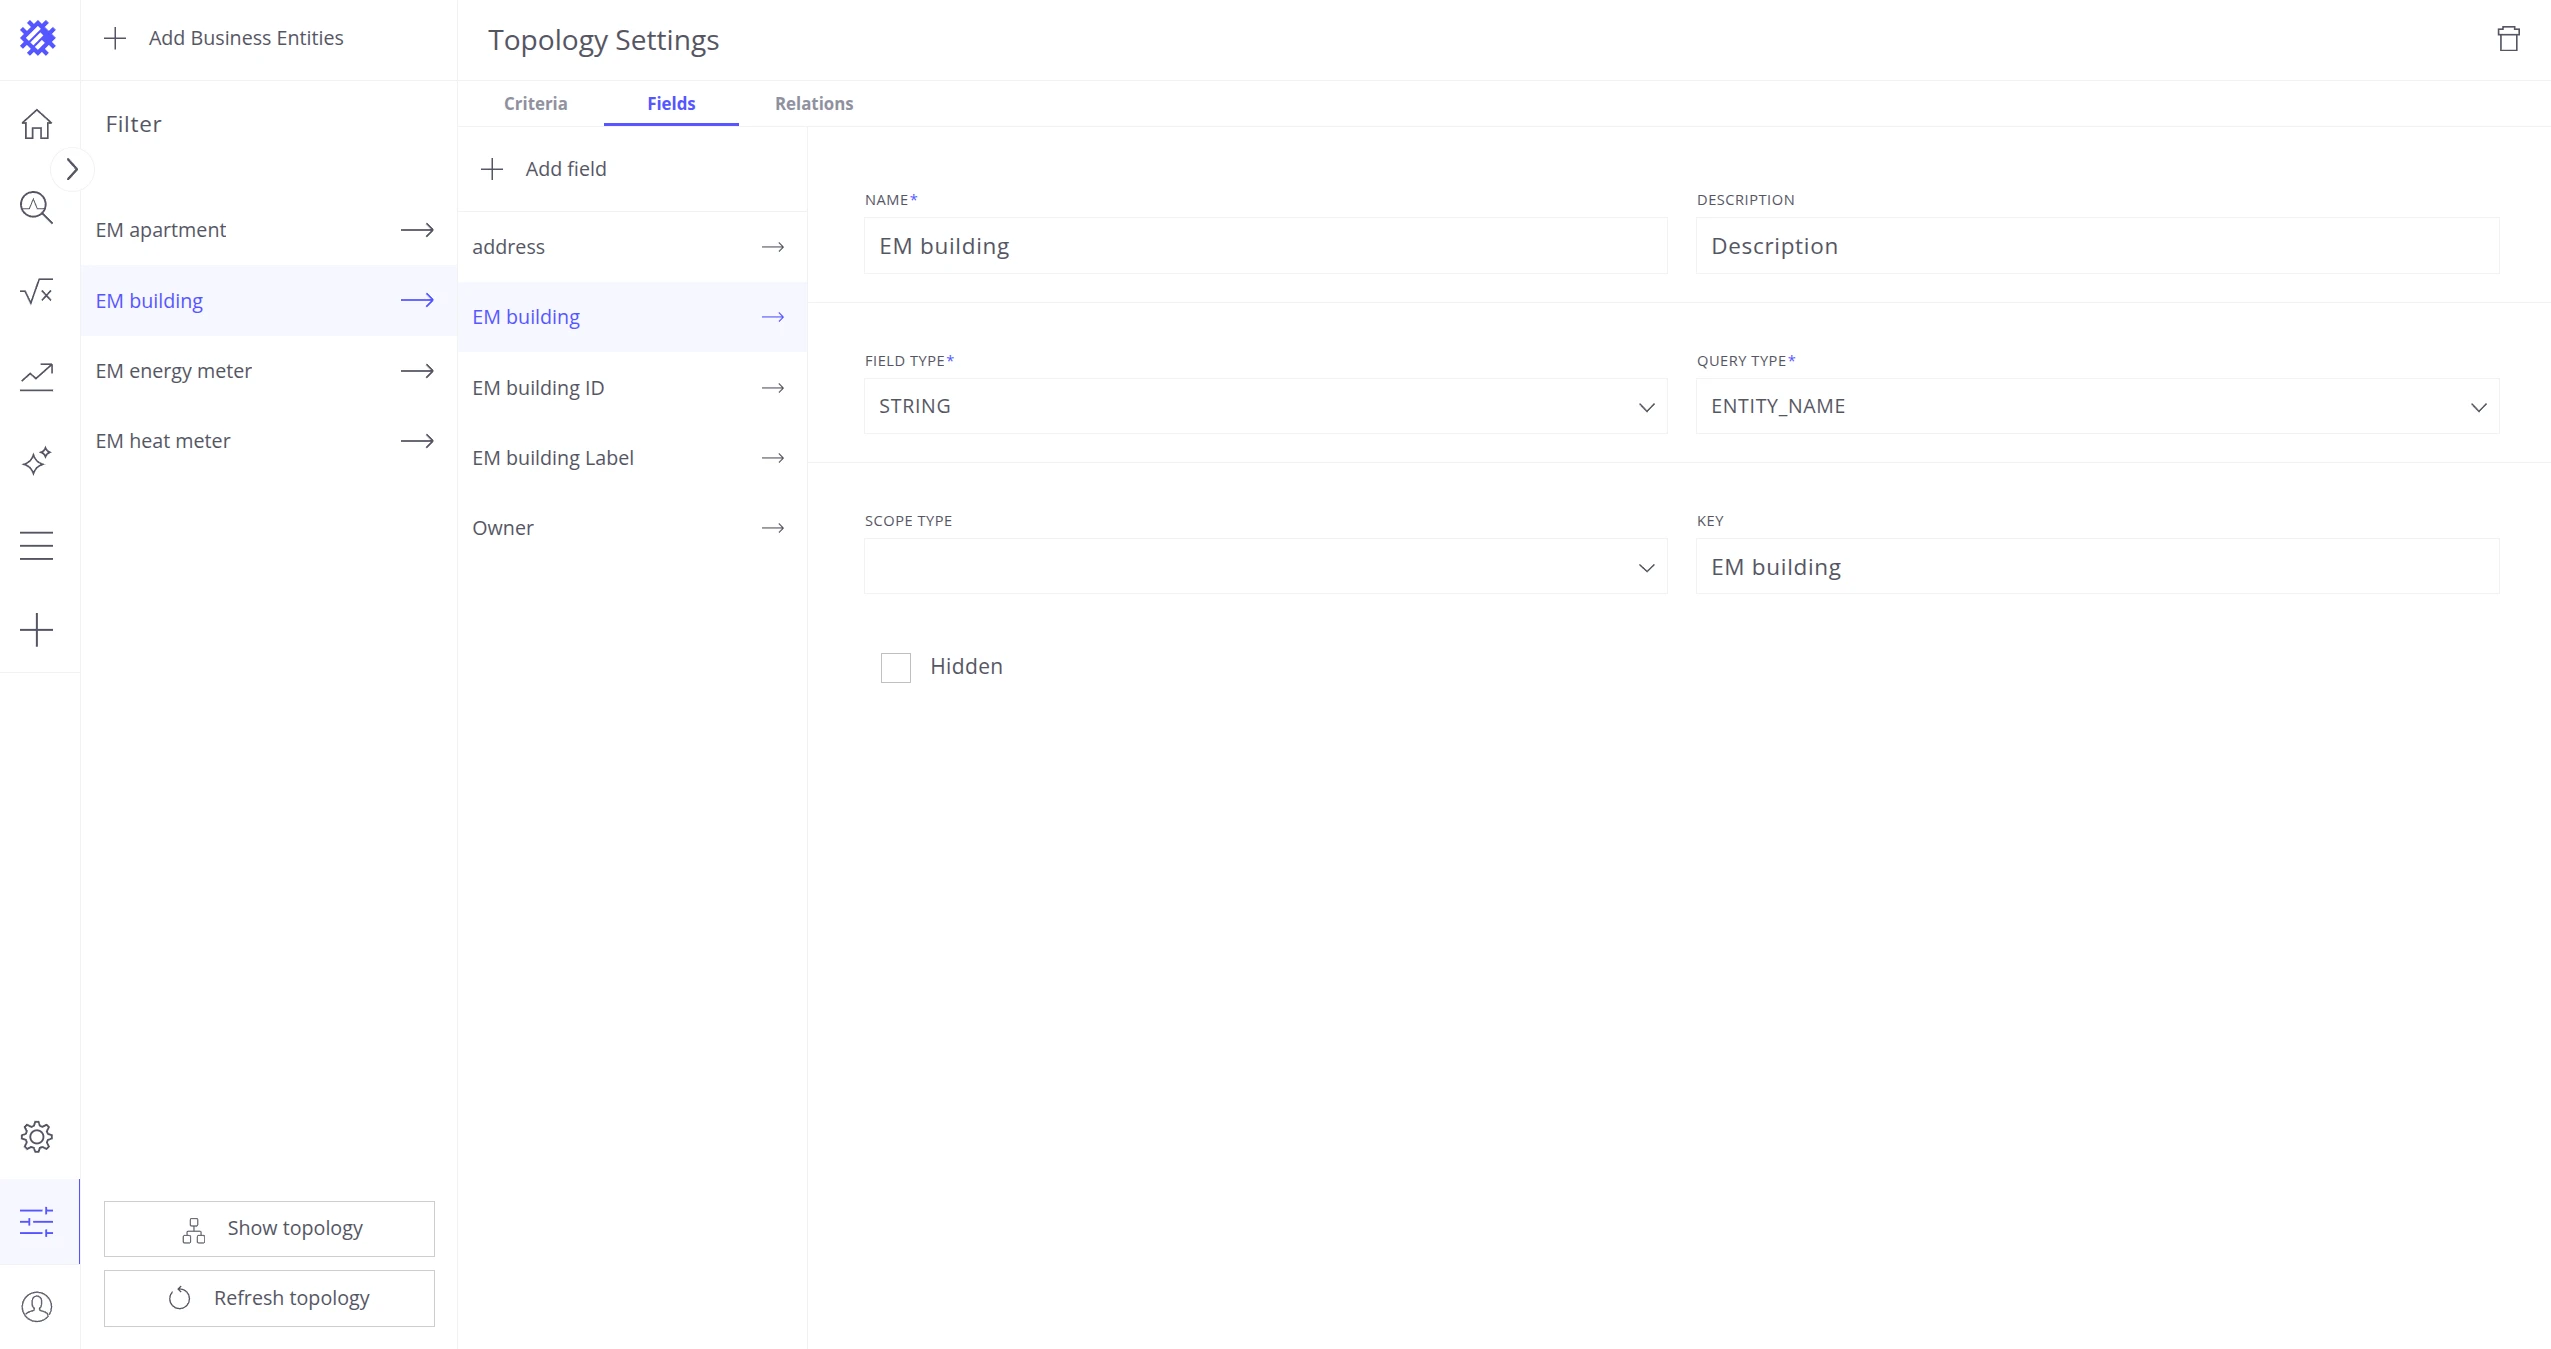
Task: Open the trend chart icon in sidebar
Action: pos(37,377)
